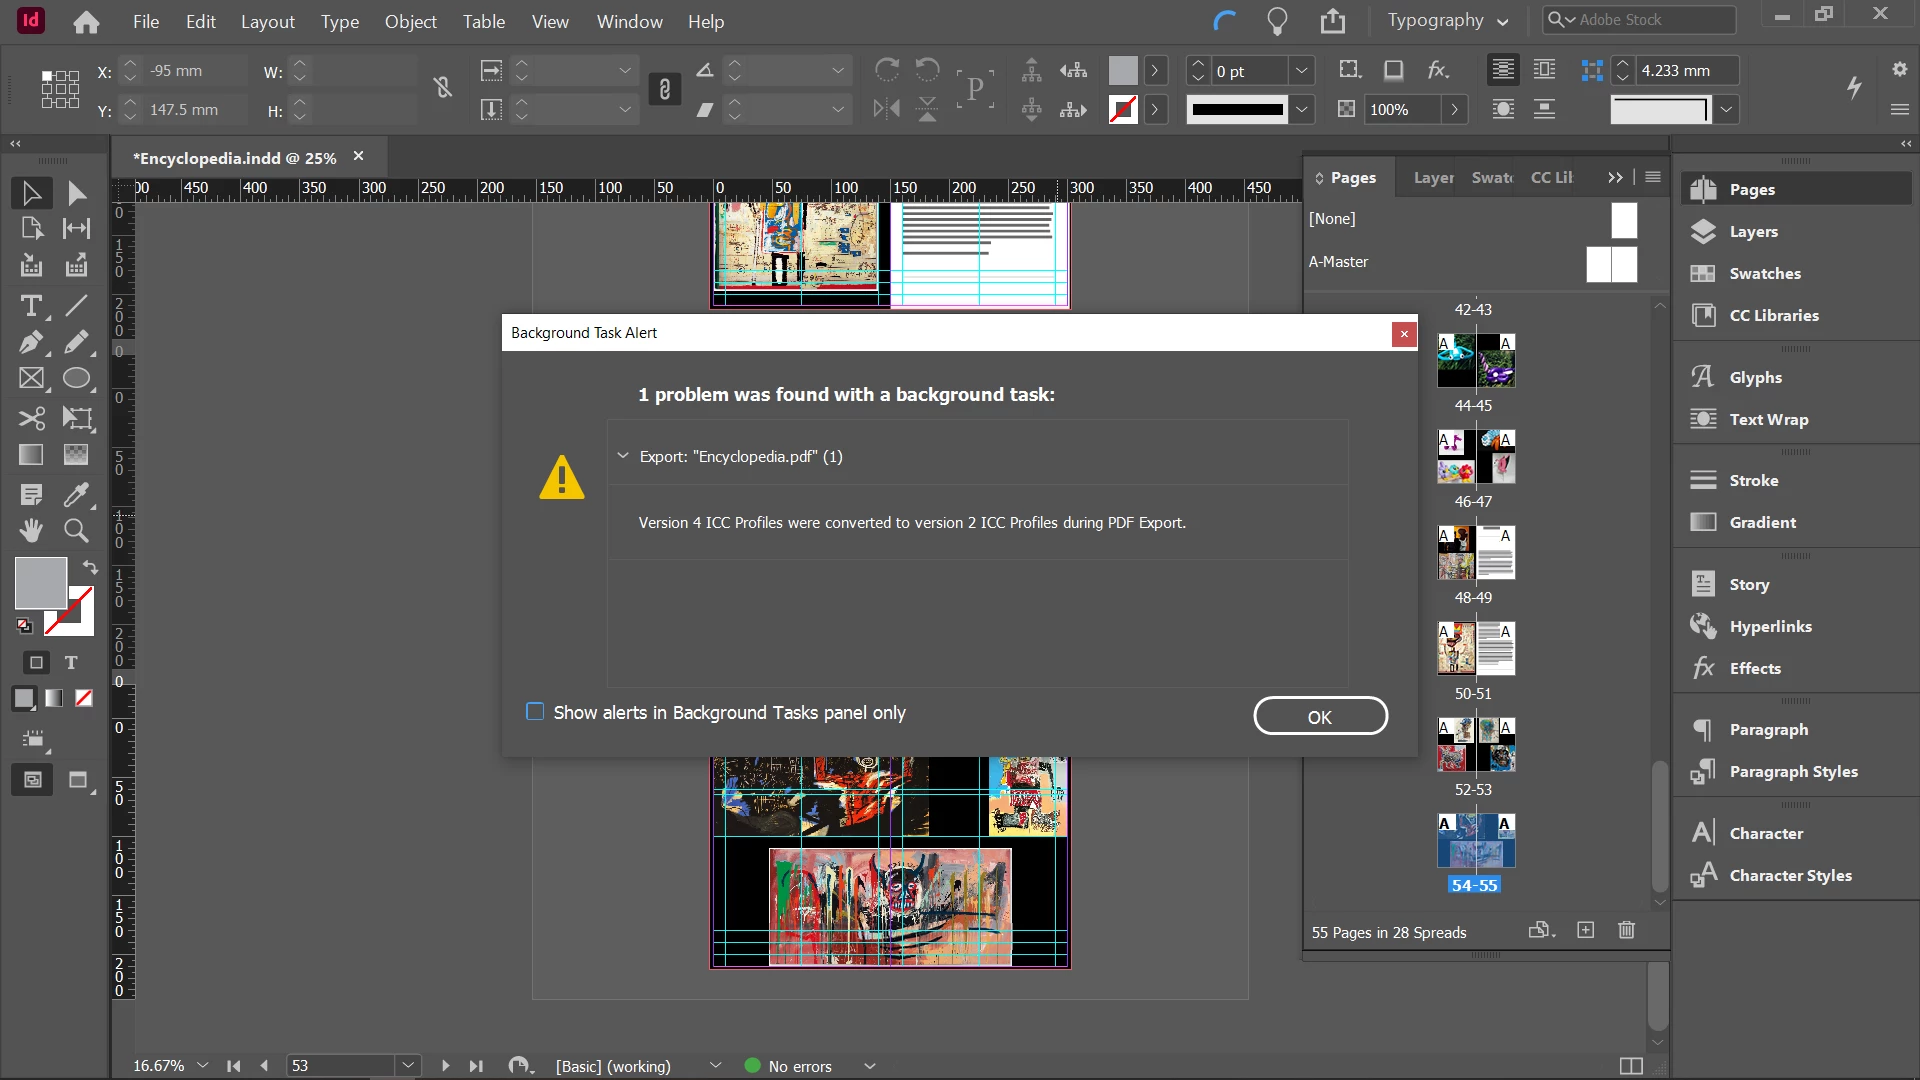Enable Show alerts in Background Tasks panel only
This screenshot has height=1080, width=1920.
(535, 712)
